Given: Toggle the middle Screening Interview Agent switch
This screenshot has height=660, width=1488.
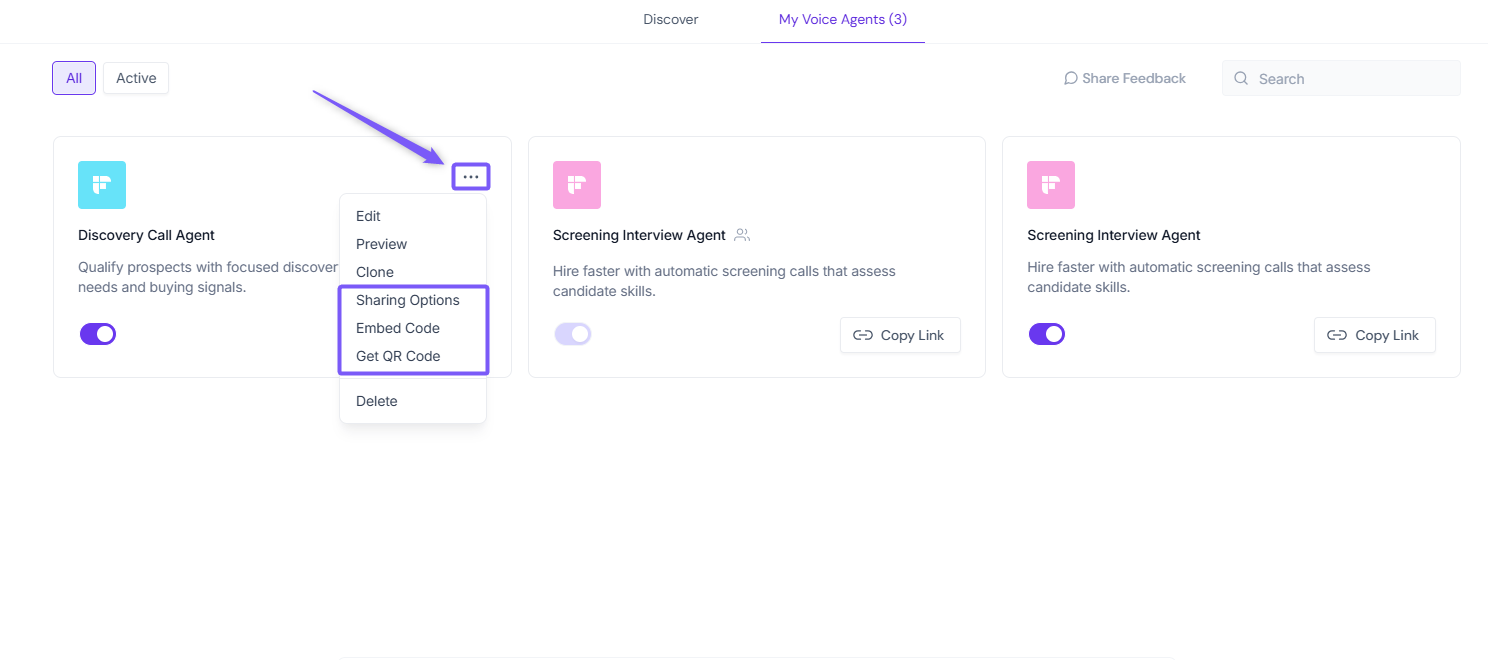Looking at the screenshot, I should (x=573, y=334).
